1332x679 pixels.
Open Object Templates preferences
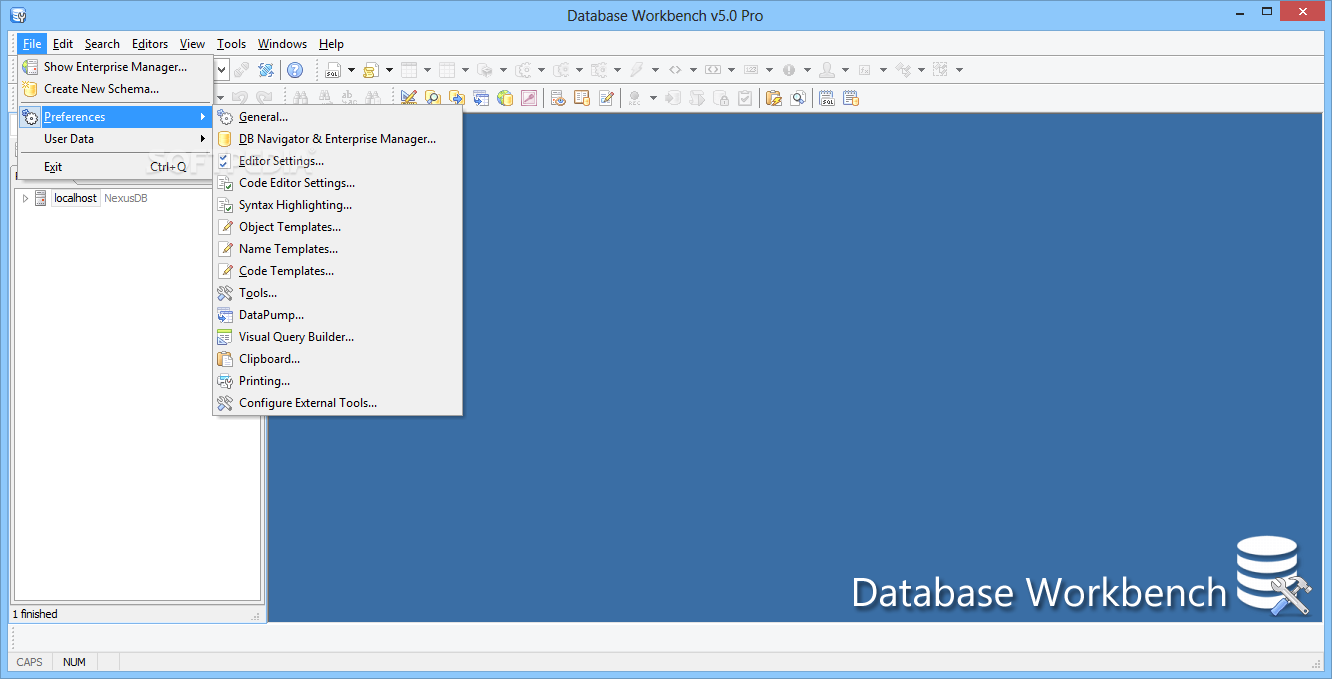click(x=337, y=227)
